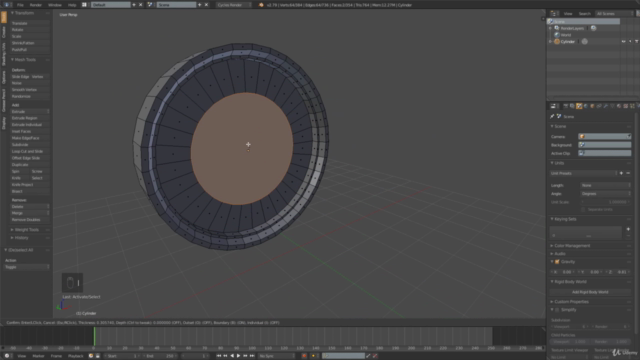Insert keyframe with timeline key icon
The height and width of the screenshot is (360, 640).
click(368, 356)
